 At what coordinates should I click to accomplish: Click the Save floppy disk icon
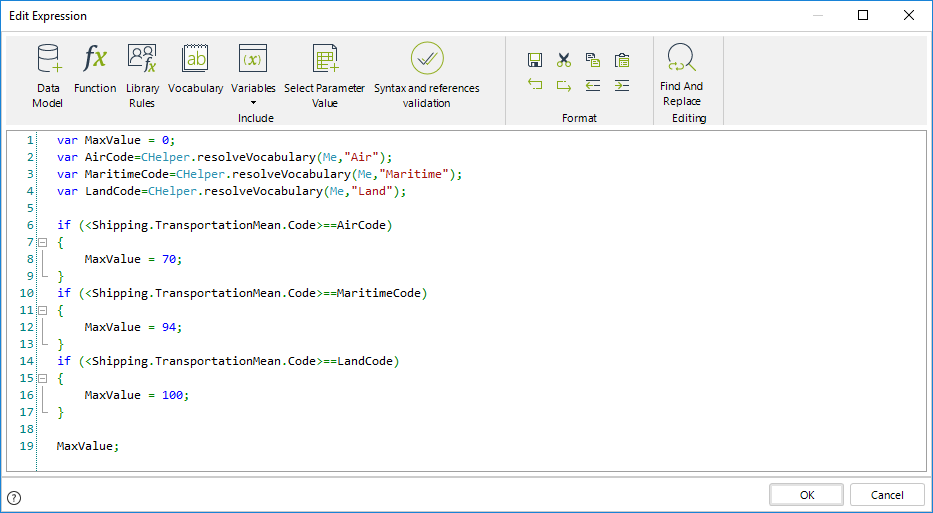pyautogui.click(x=534, y=60)
